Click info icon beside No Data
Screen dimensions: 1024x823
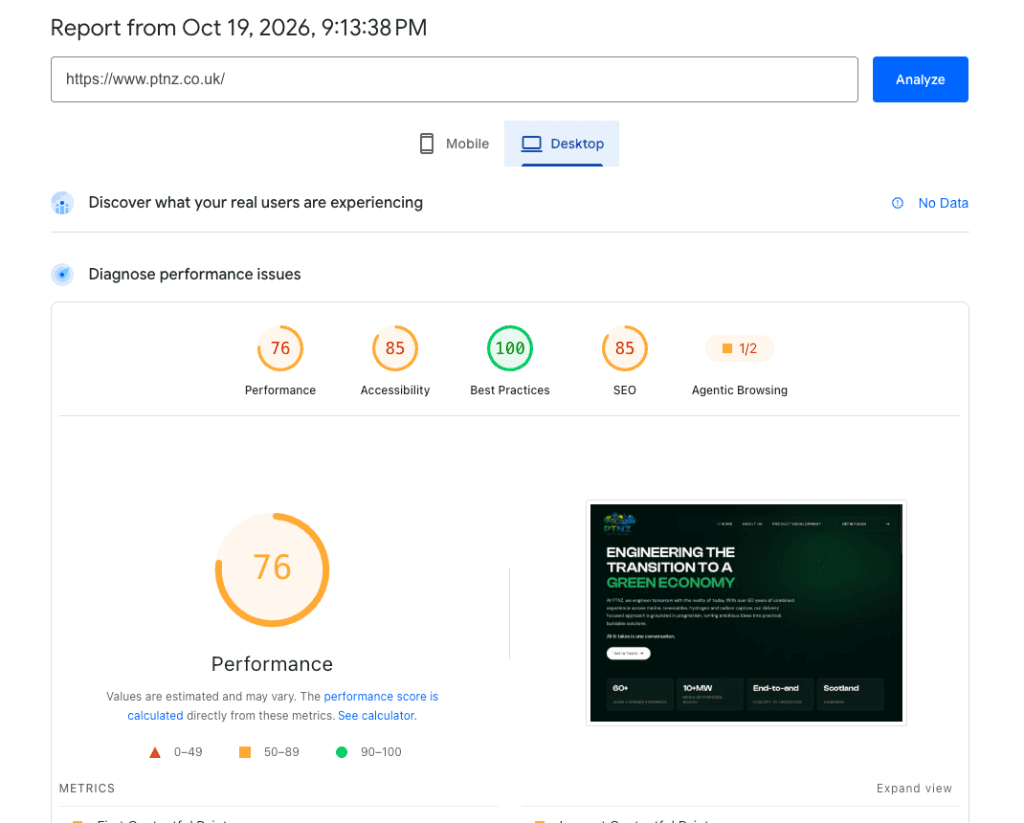[897, 203]
